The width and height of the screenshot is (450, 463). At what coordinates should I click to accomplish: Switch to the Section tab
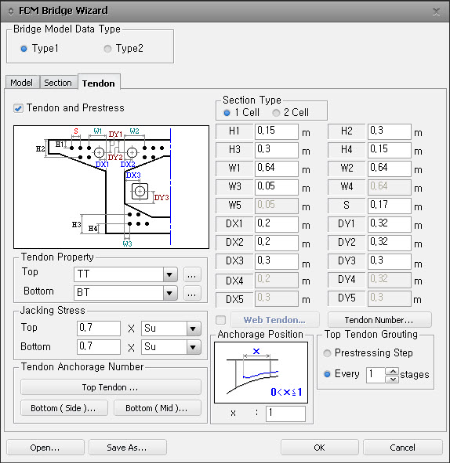click(x=58, y=83)
